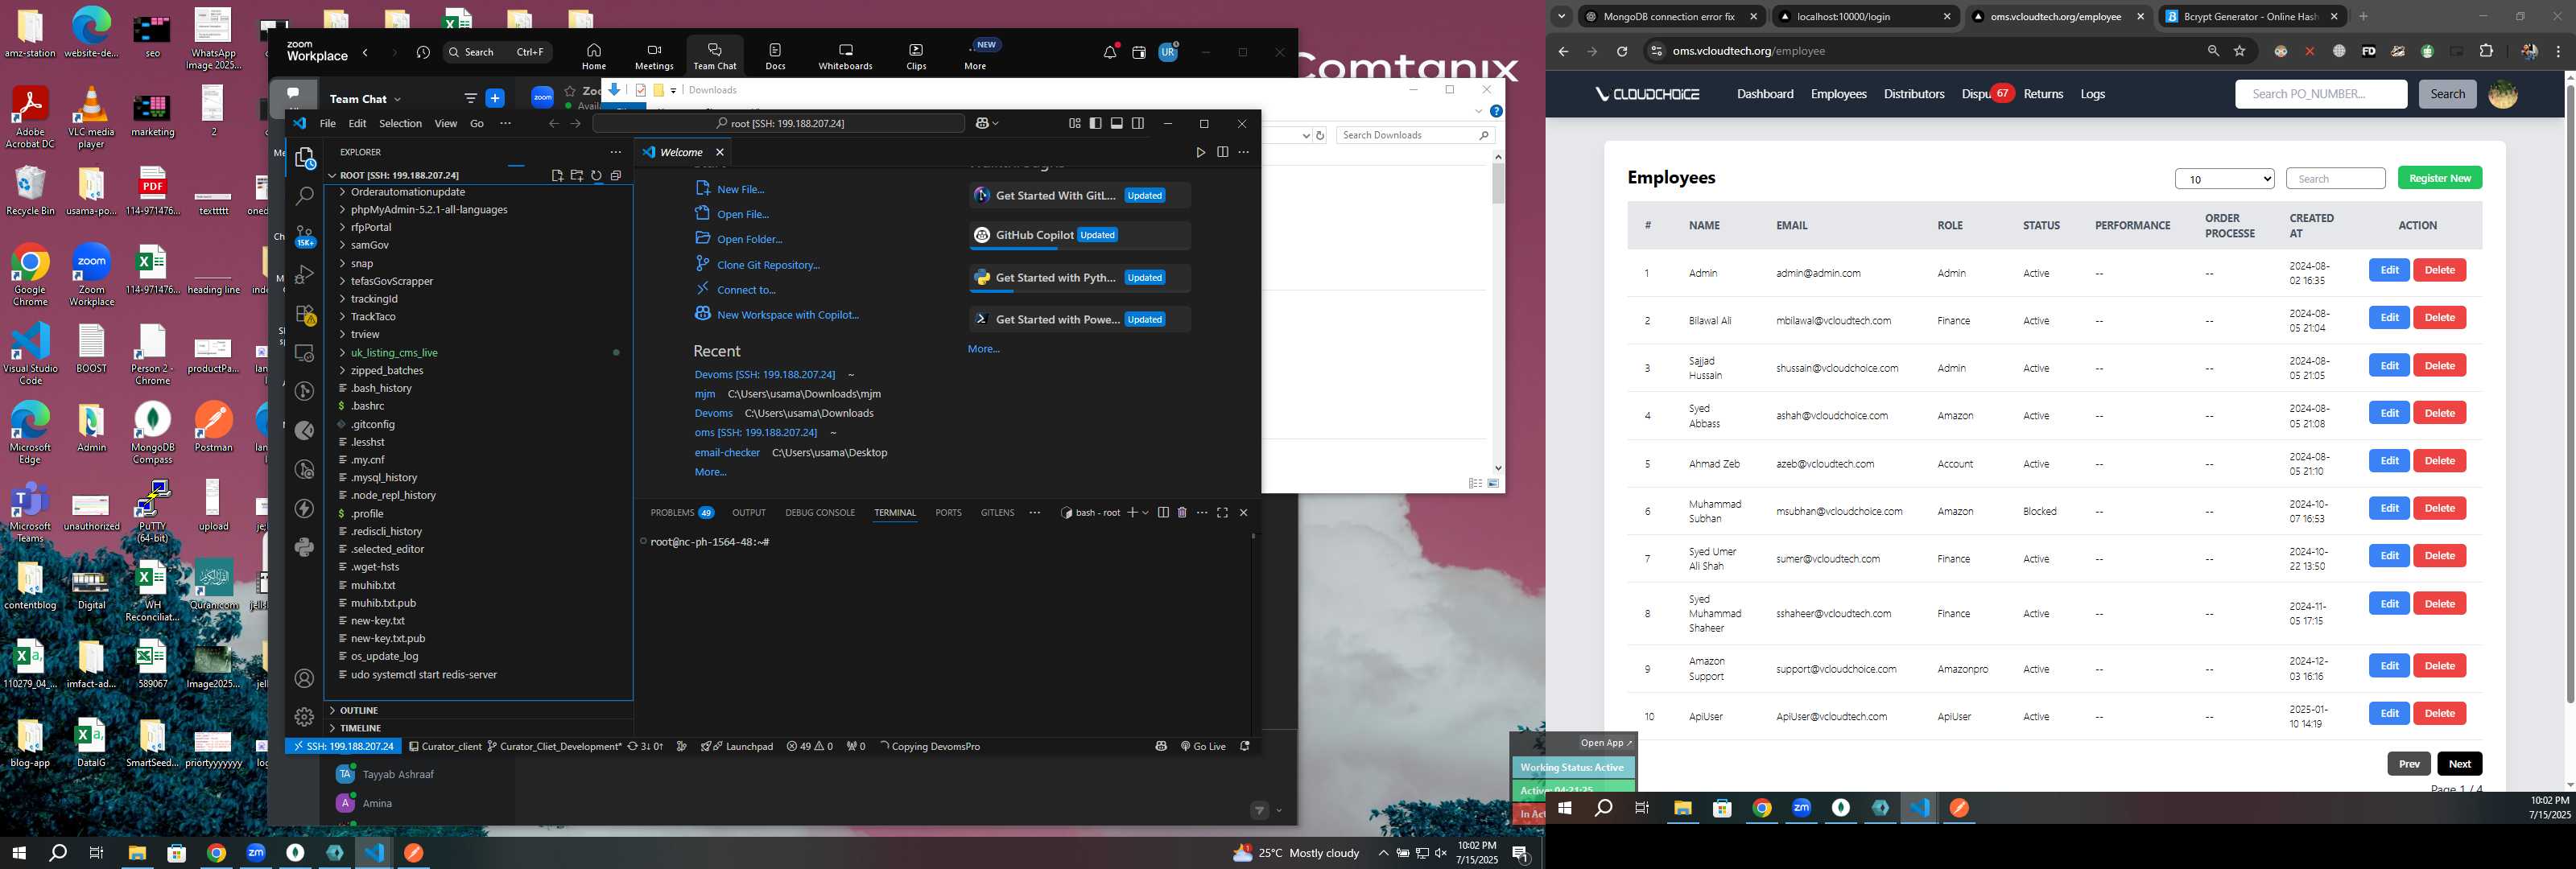
Task: Open File menu in VS Code
Action: tap(327, 123)
